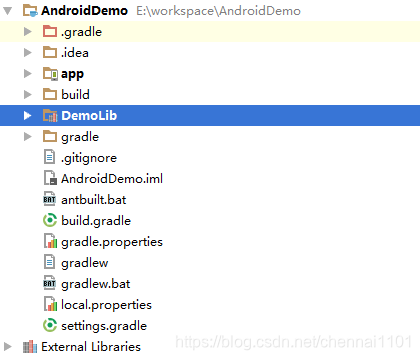The height and width of the screenshot is (360, 420).
Task: Click the build.gradle Gradle icon
Action: tap(50, 220)
